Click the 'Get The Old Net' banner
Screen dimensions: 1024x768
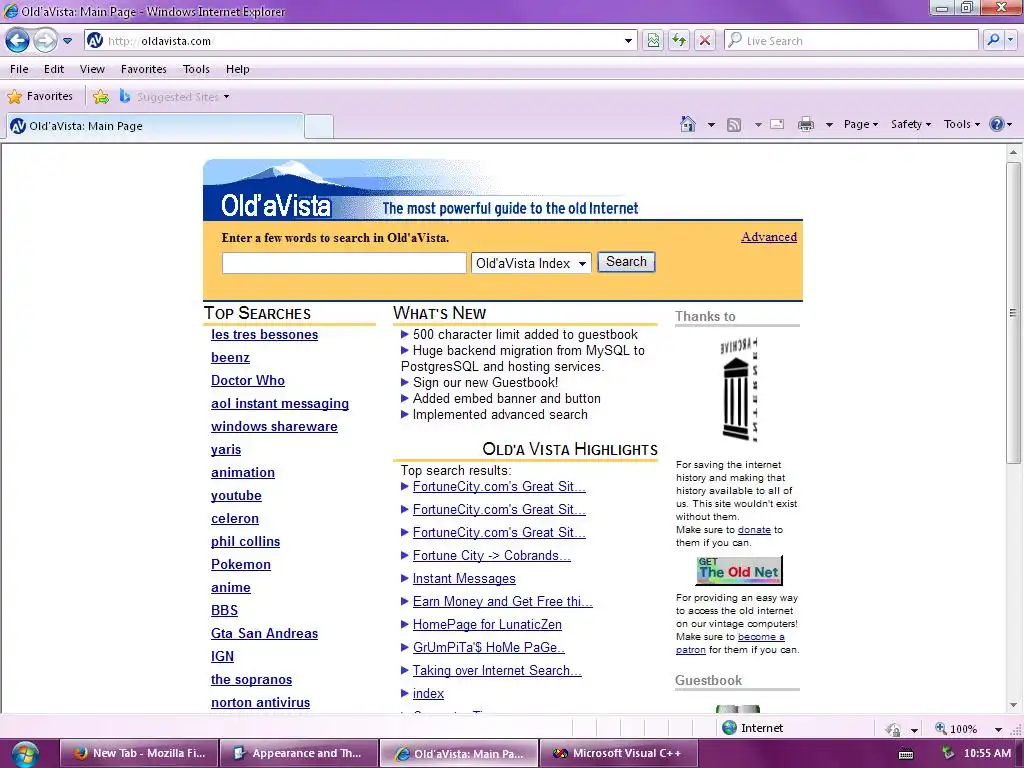[x=739, y=571]
